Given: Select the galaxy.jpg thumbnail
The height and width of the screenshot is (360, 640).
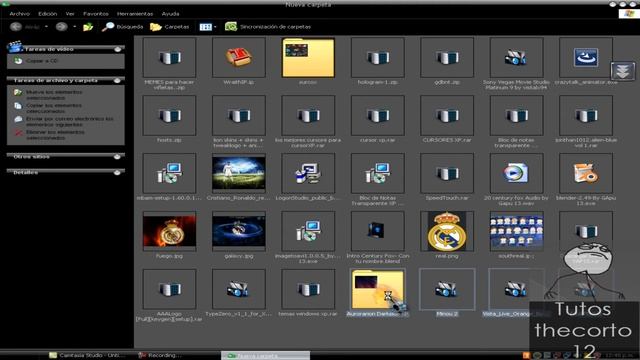Looking at the screenshot, I should point(239,231).
